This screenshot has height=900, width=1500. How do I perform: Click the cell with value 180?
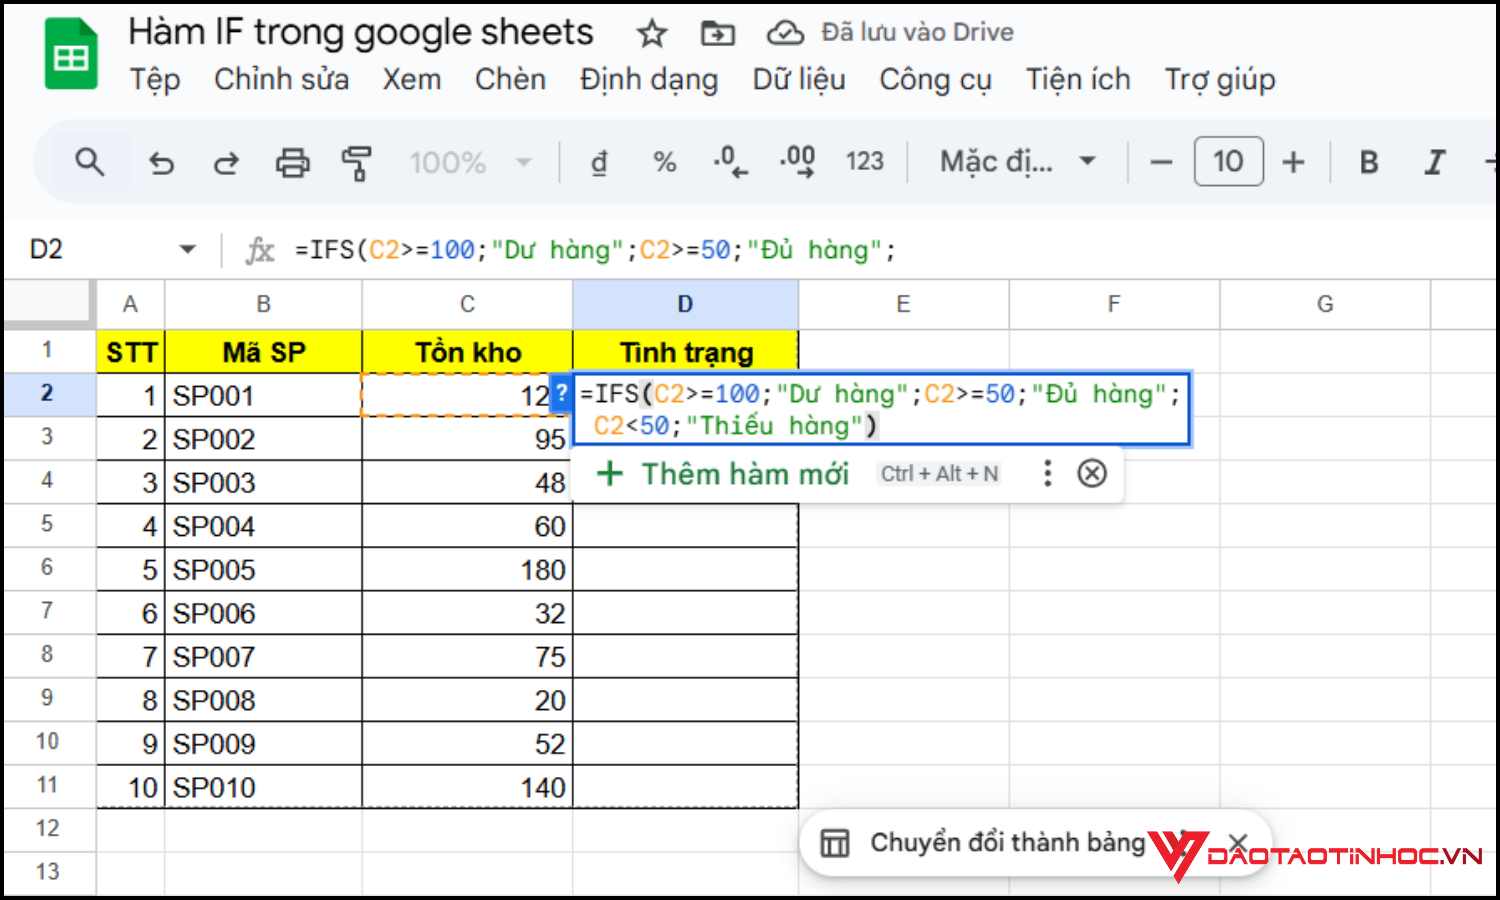pyautogui.click(x=467, y=569)
